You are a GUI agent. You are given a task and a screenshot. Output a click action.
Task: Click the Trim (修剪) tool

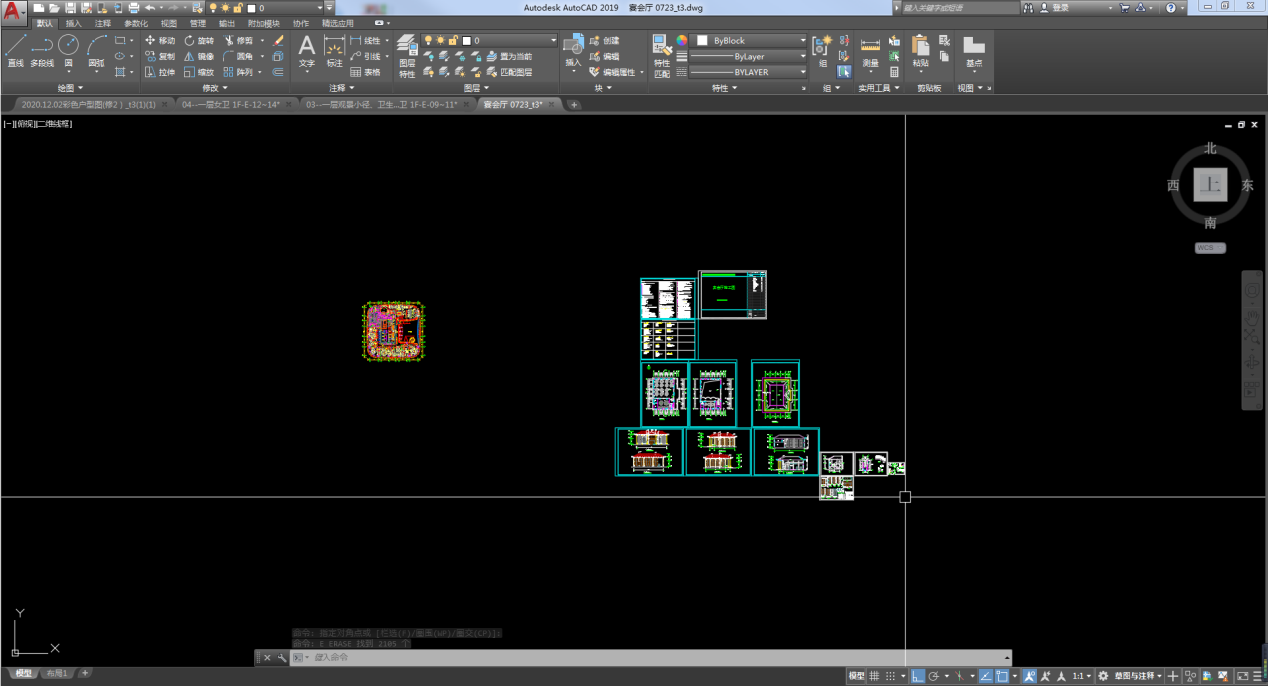pyautogui.click(x=239, y=41)
